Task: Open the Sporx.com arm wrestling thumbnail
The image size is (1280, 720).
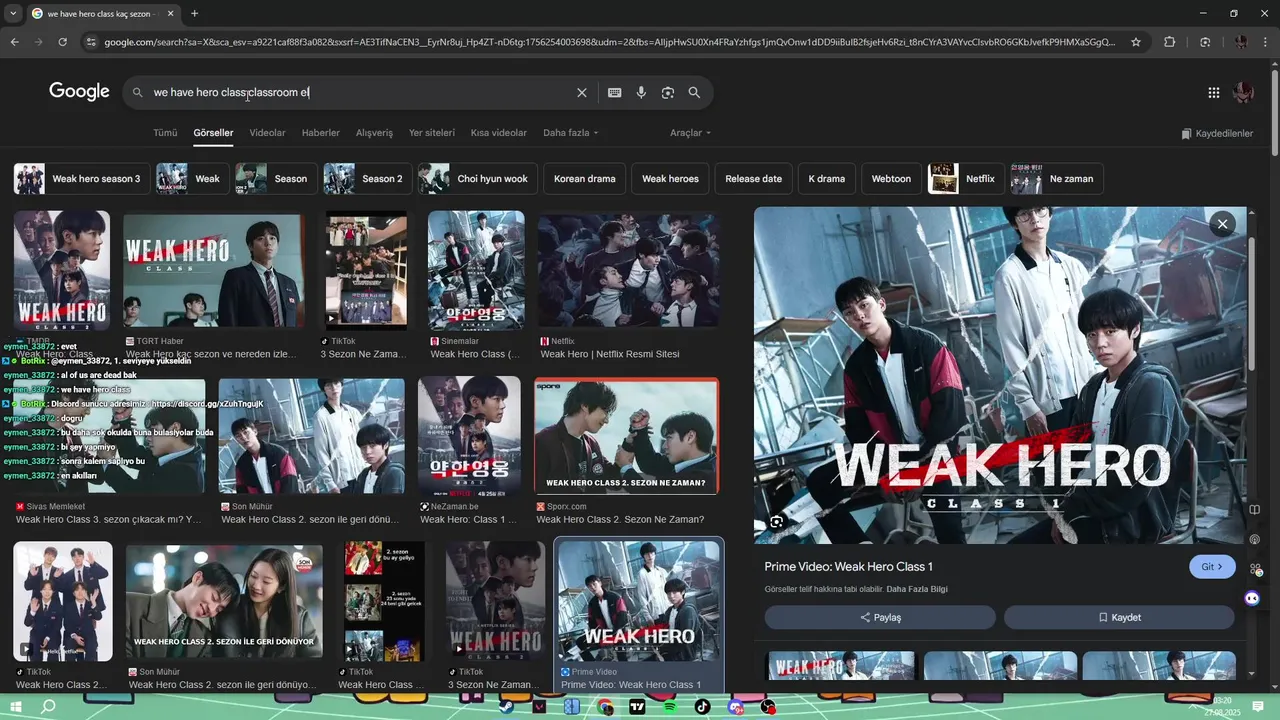Action: [626, 436]
